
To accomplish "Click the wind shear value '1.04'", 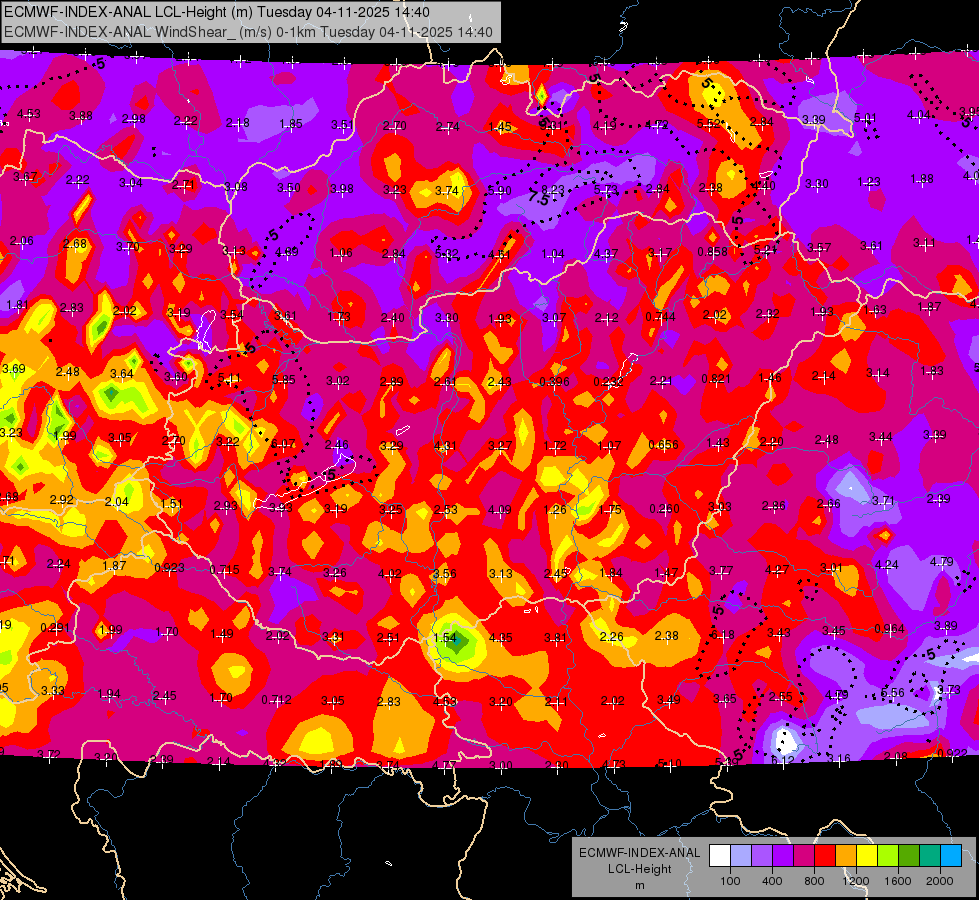I will [x=553, y=254].
